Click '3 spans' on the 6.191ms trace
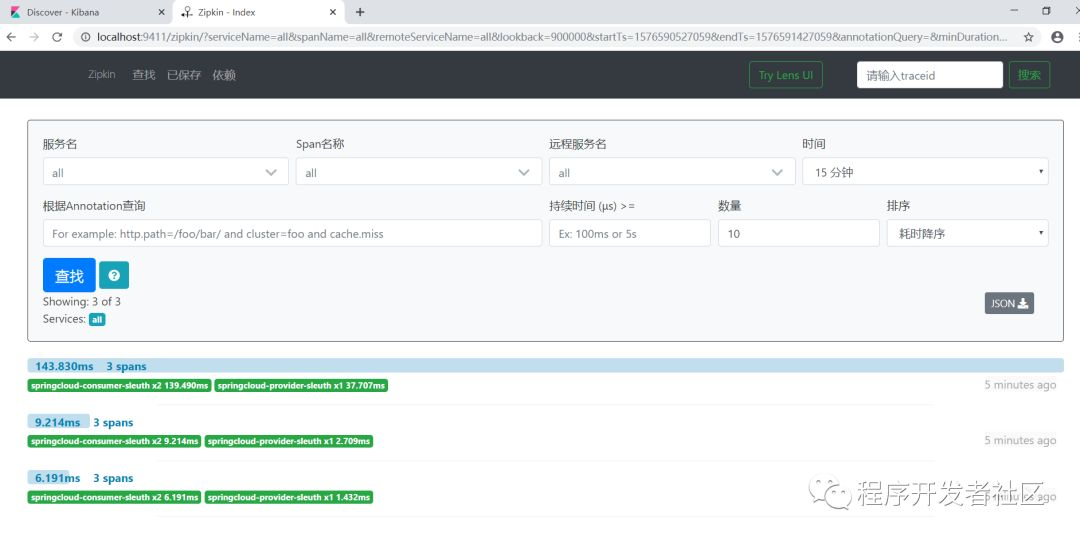 113,478
